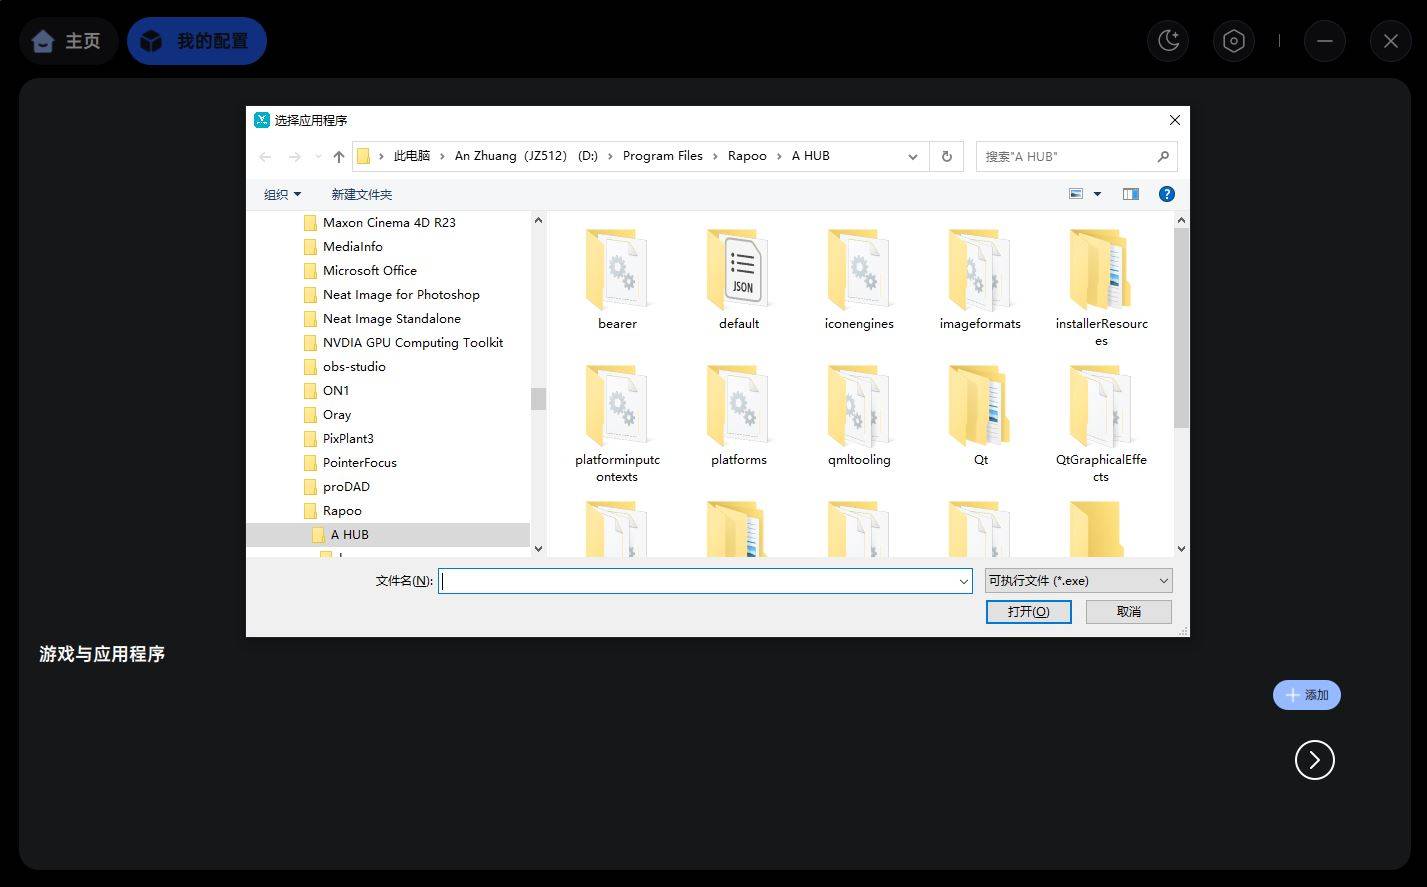Click 新建文件夹 new folder

tap(362, 194)
